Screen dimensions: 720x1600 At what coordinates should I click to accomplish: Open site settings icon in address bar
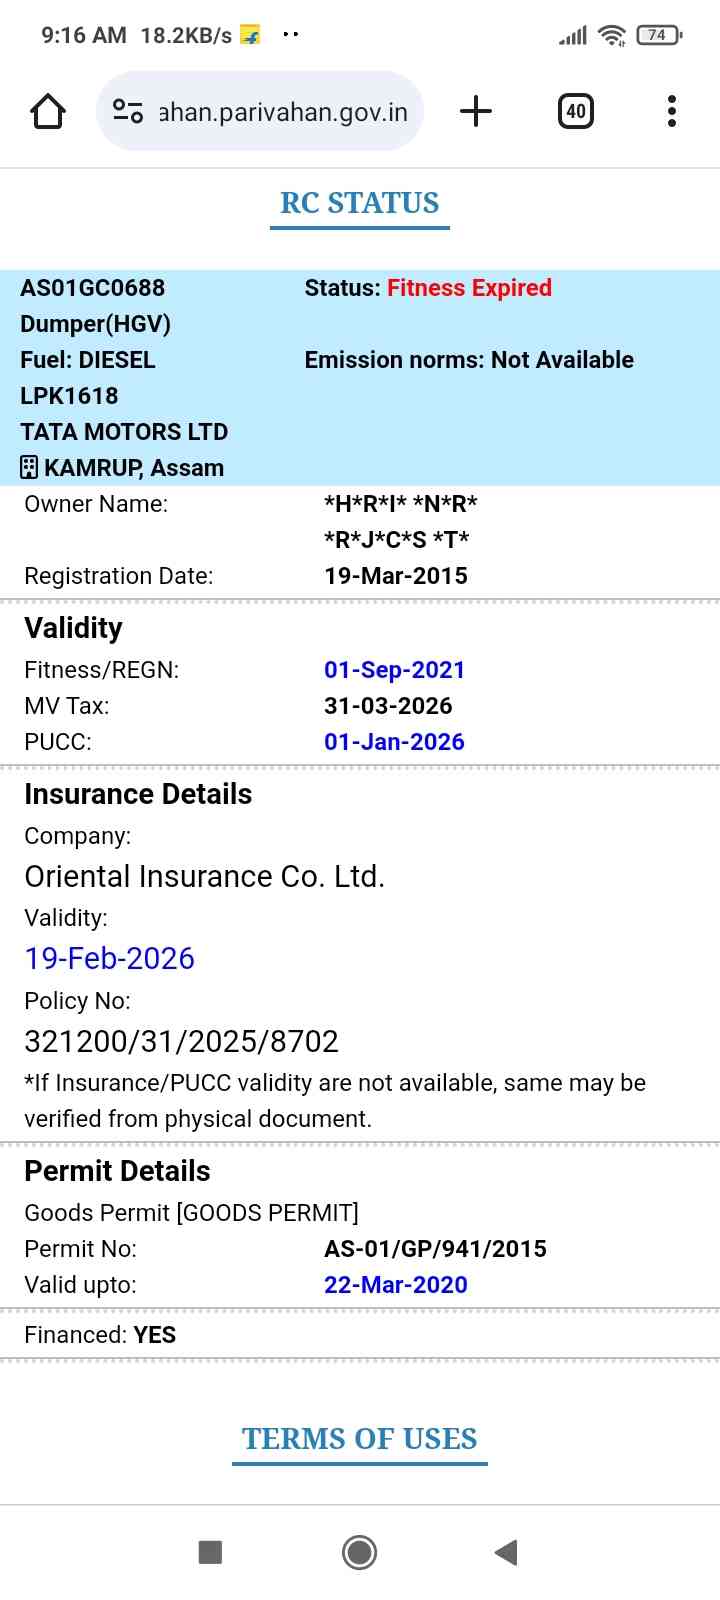[x=128, y=111]
